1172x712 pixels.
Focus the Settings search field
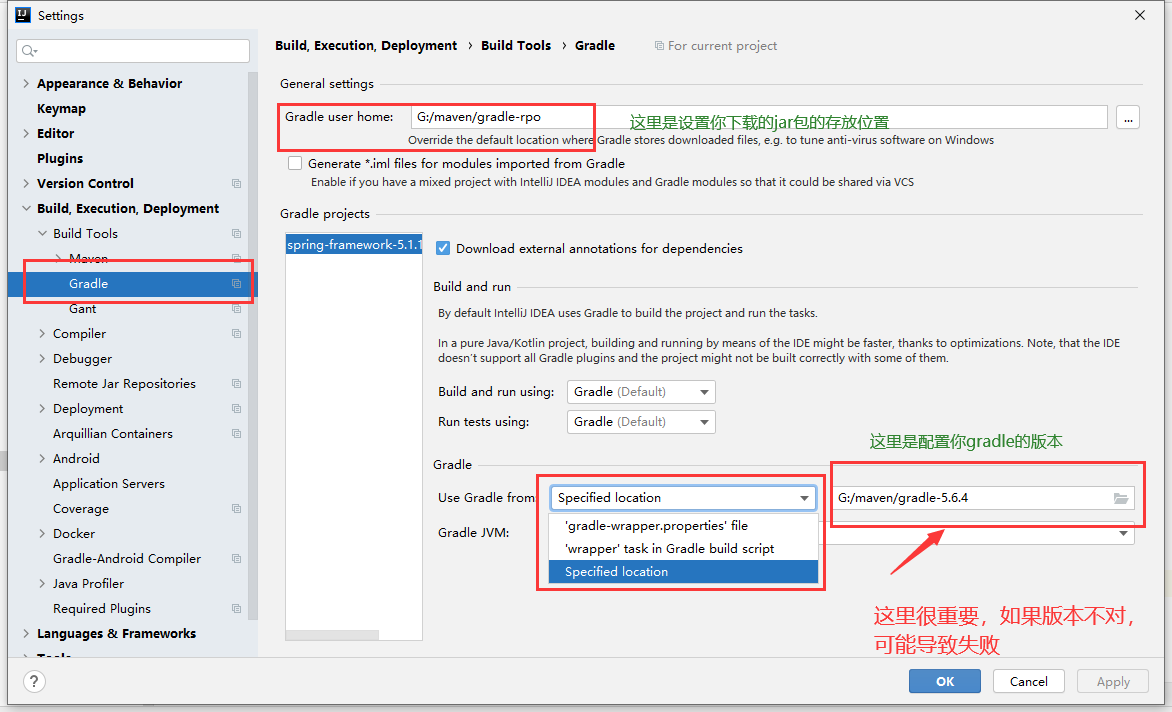[x=133, y=51]
